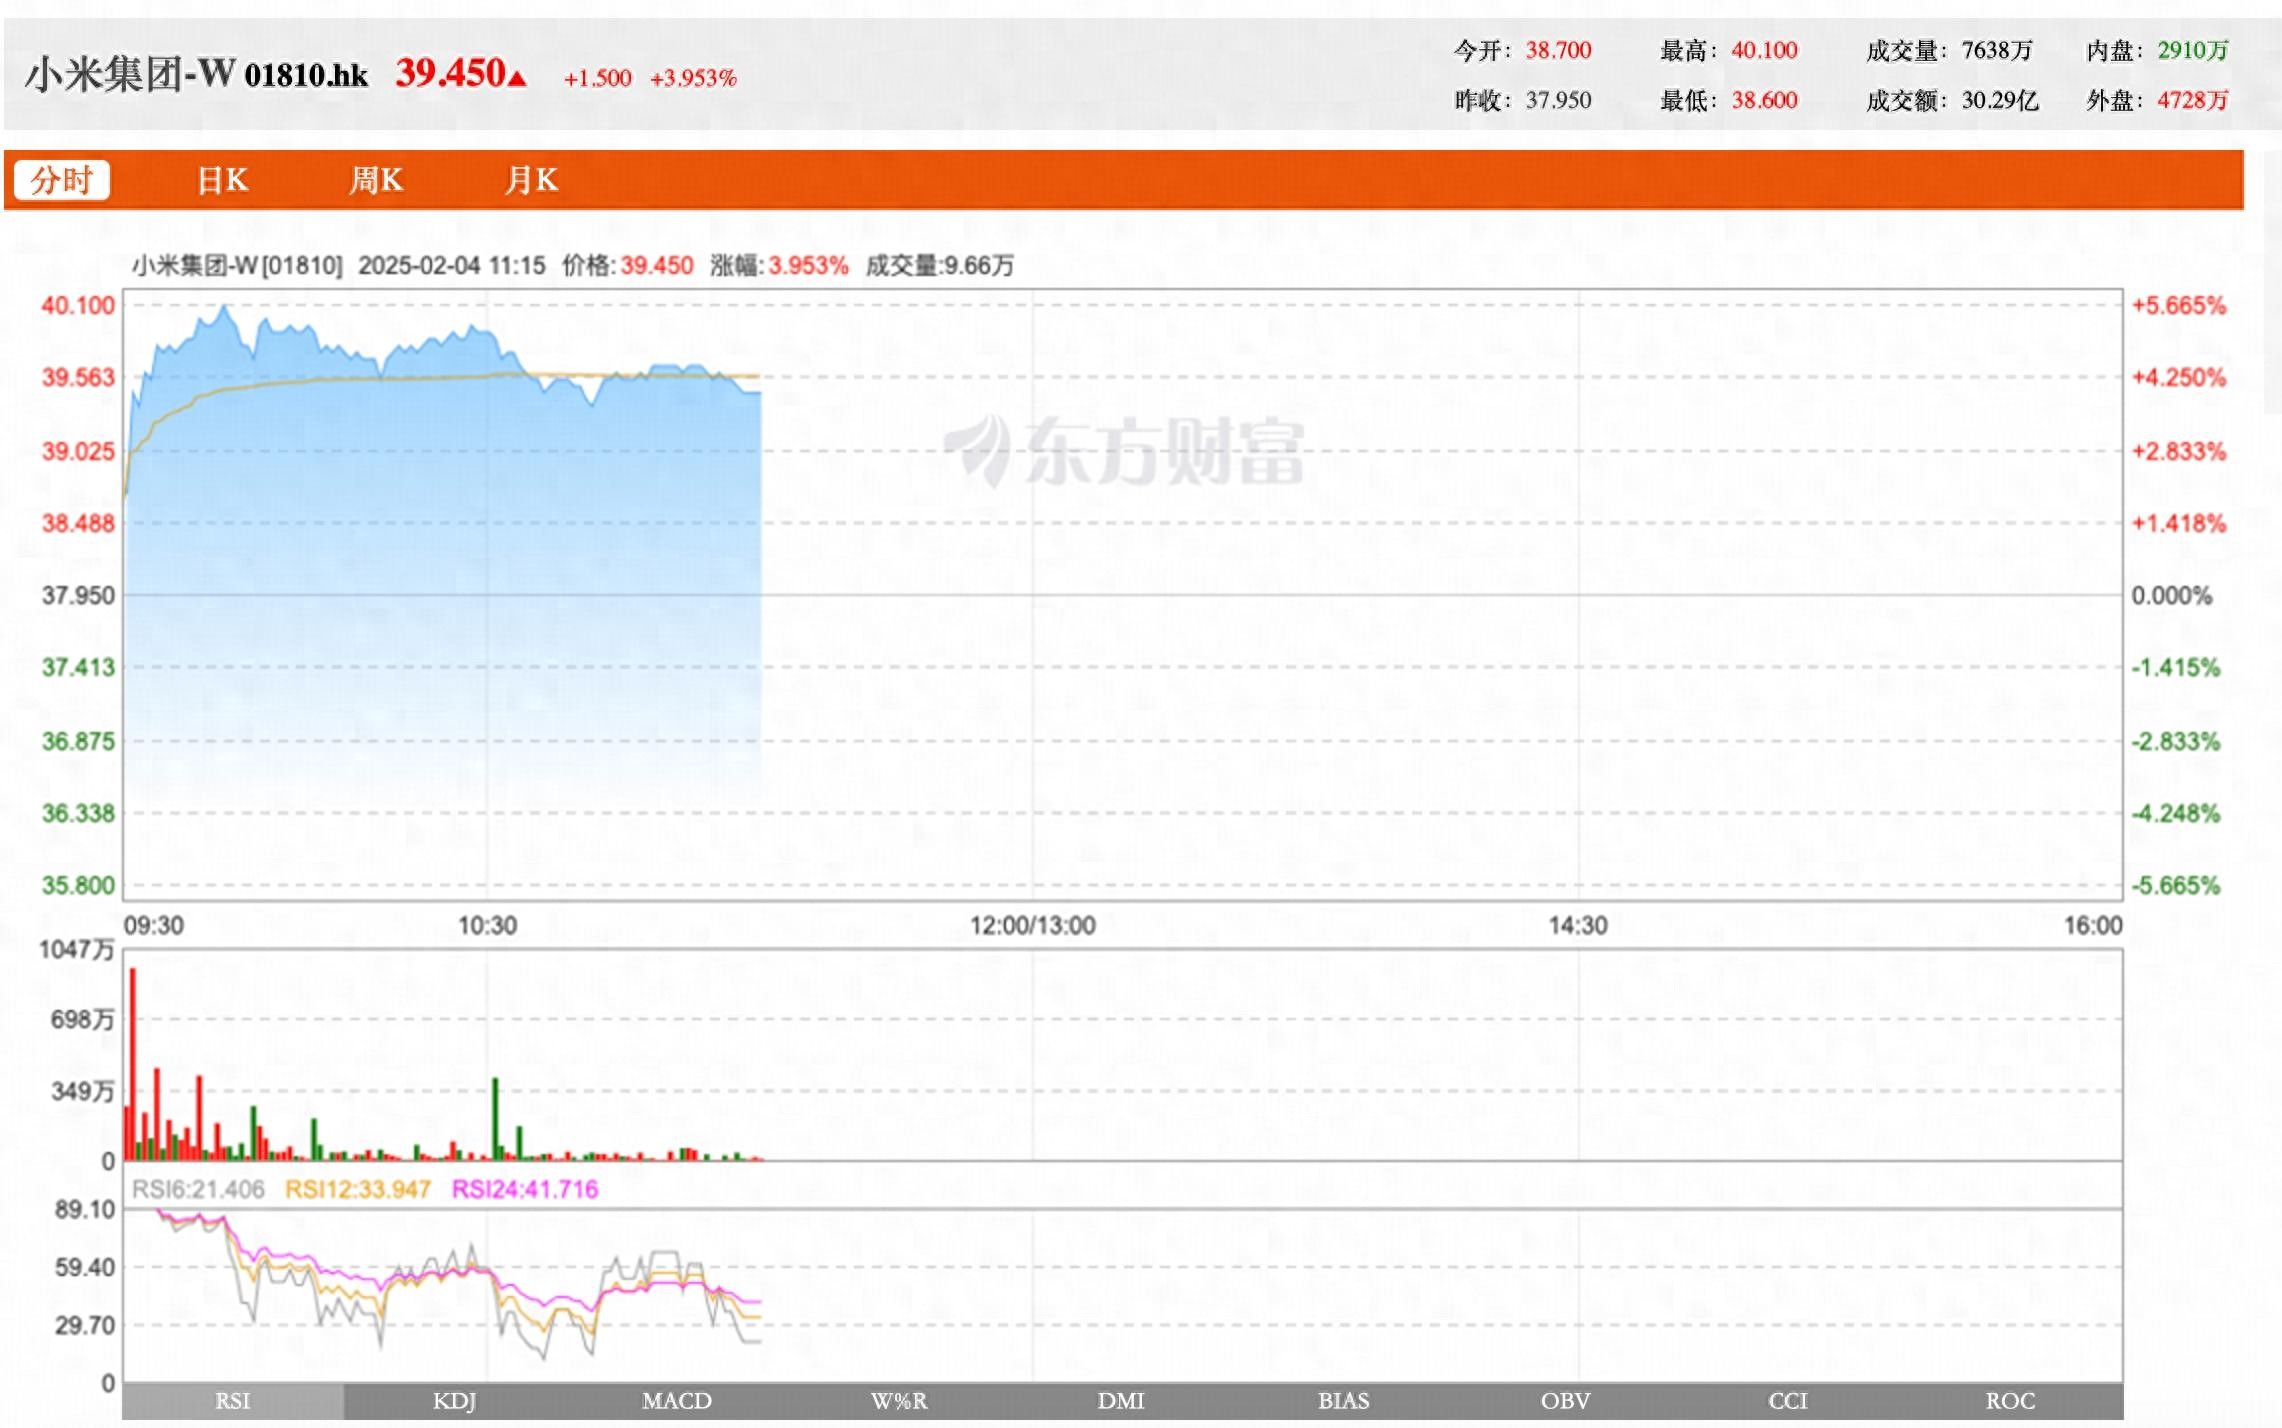Click the 10:30 time axis label
This screenshot has width=2282, height=1428.
[487, 926]
